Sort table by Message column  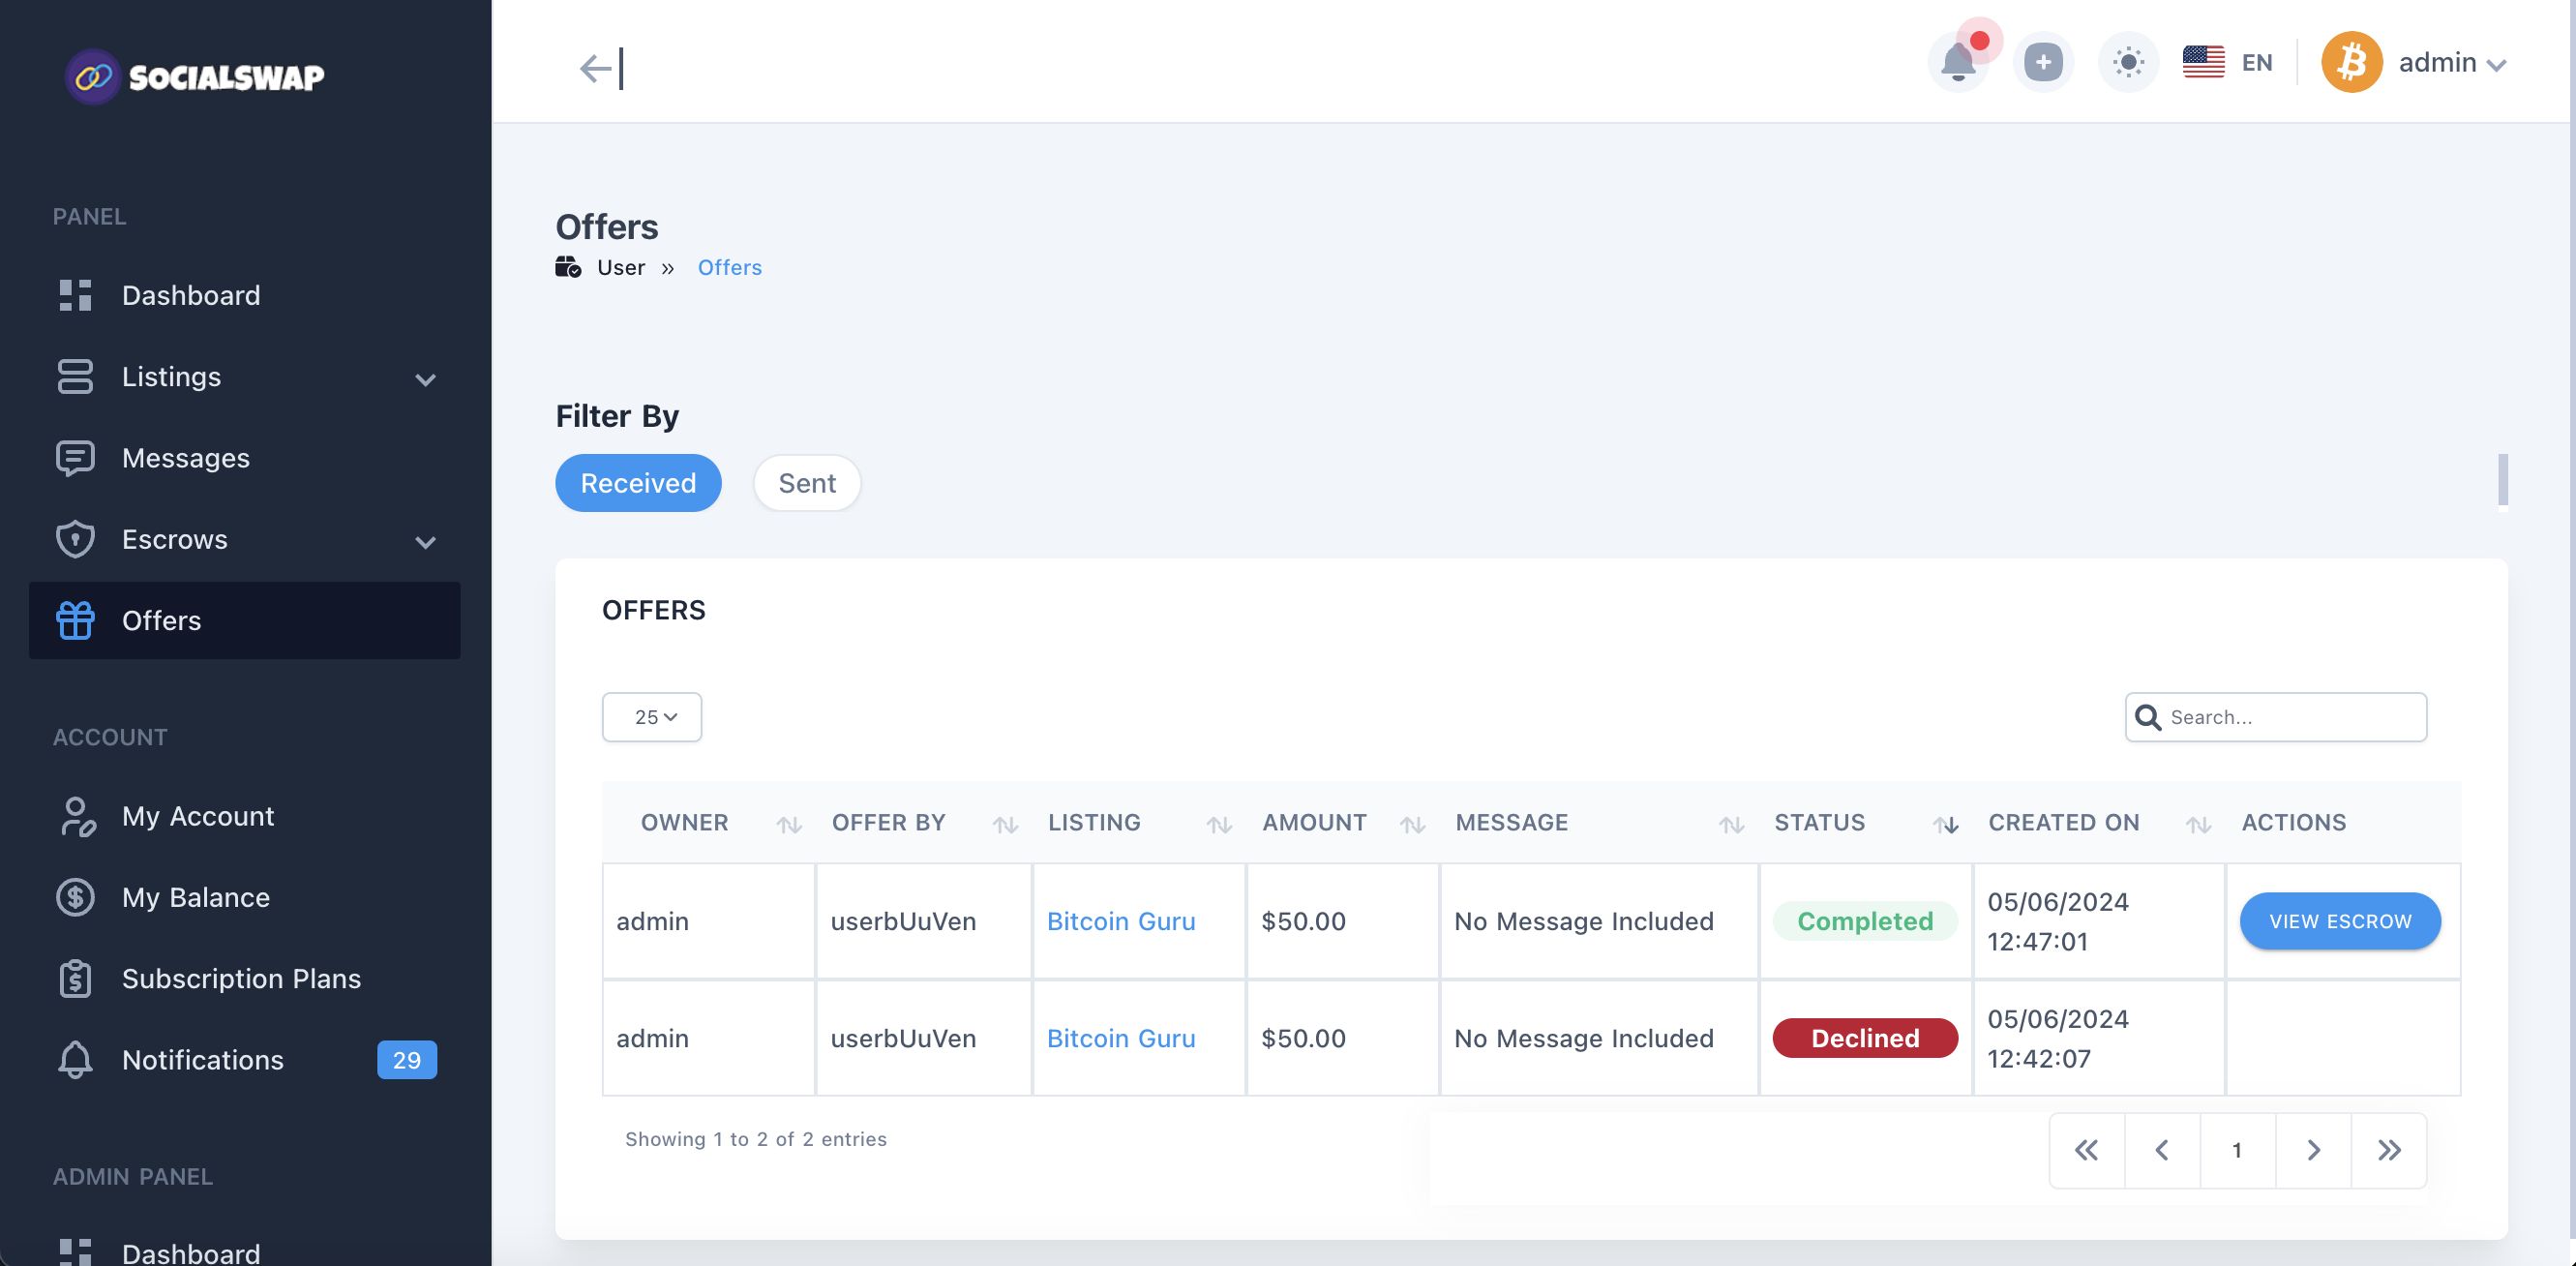coord(1599,823)
